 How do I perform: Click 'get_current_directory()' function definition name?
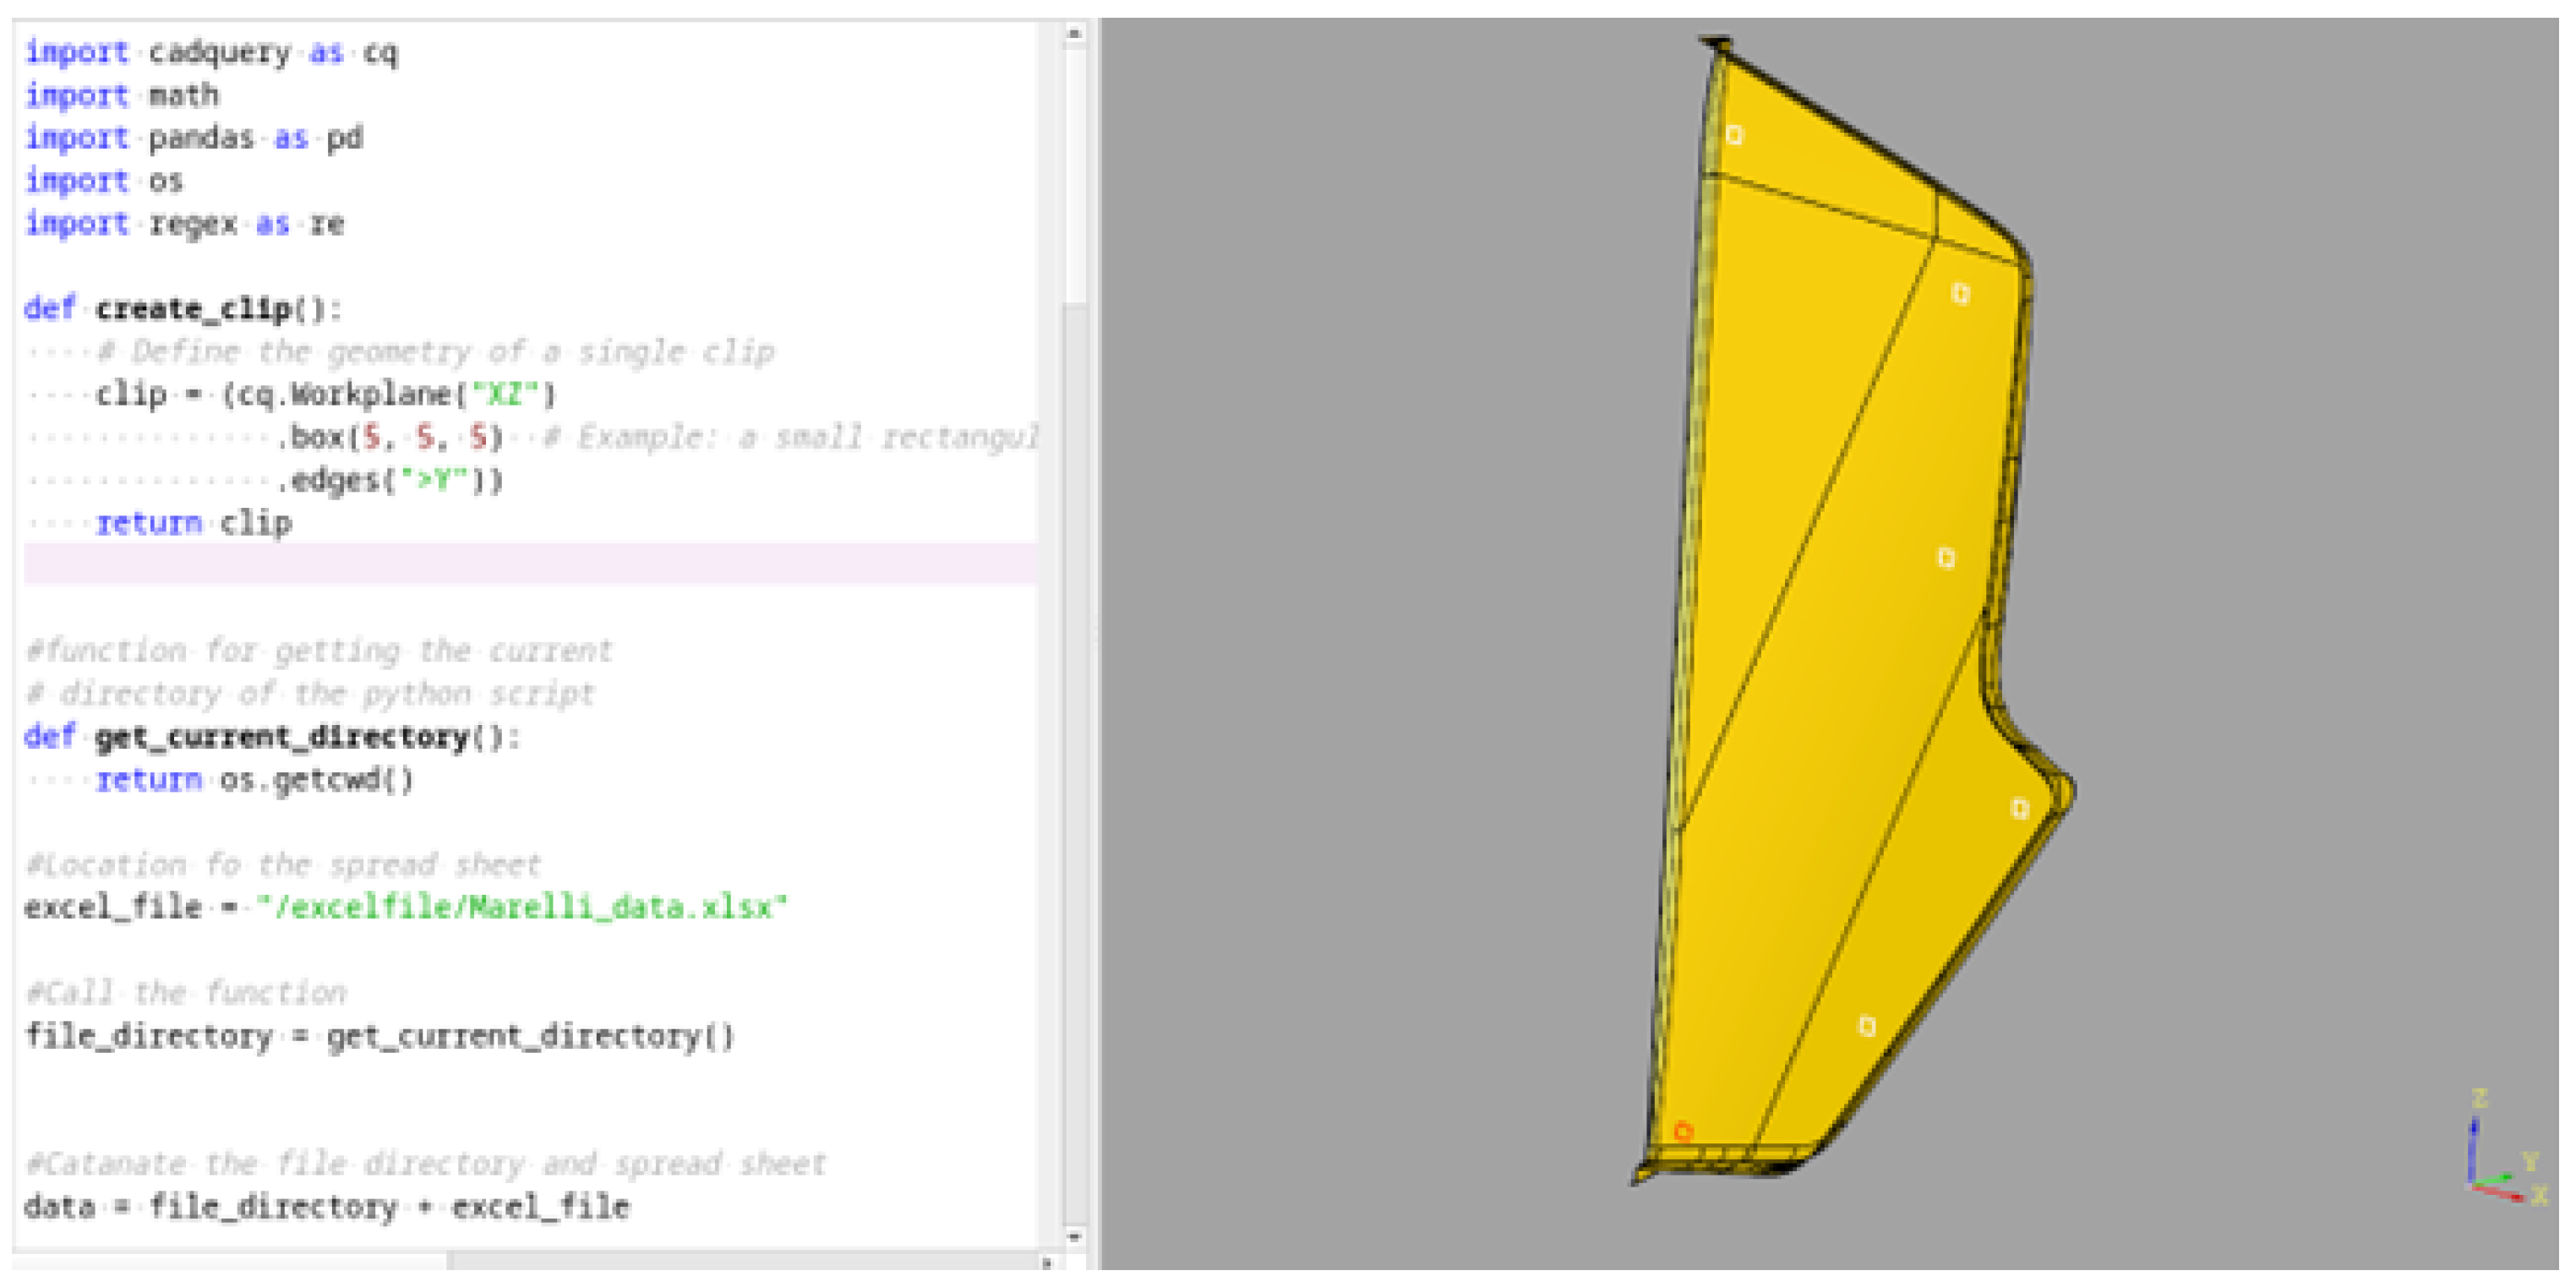tap(282, 737)
